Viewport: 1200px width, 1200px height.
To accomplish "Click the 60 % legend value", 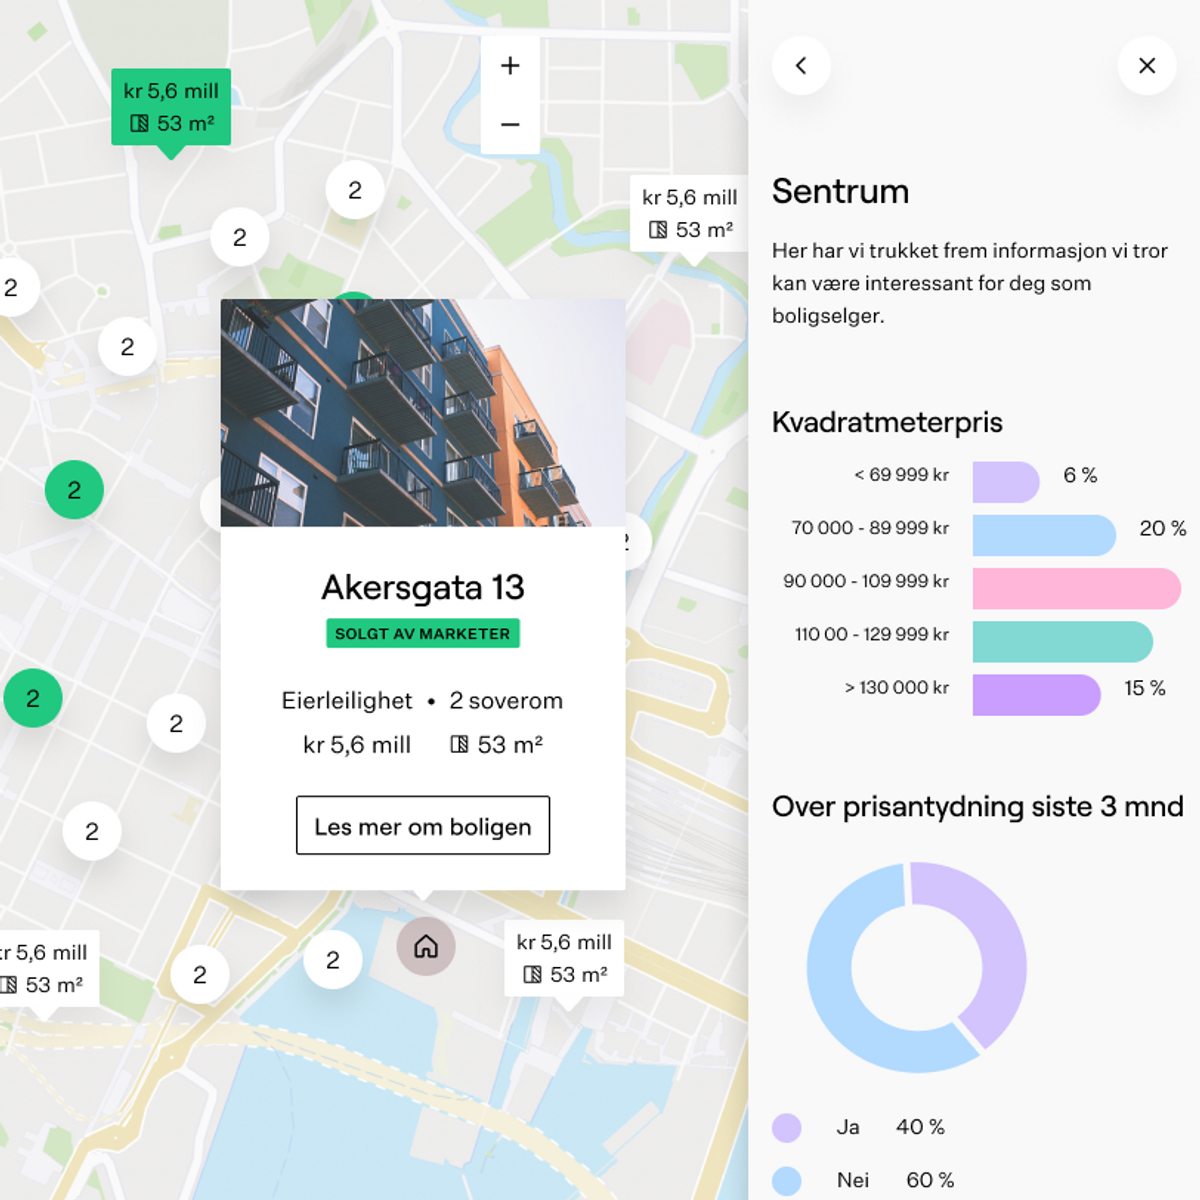I will [930, 1180].
